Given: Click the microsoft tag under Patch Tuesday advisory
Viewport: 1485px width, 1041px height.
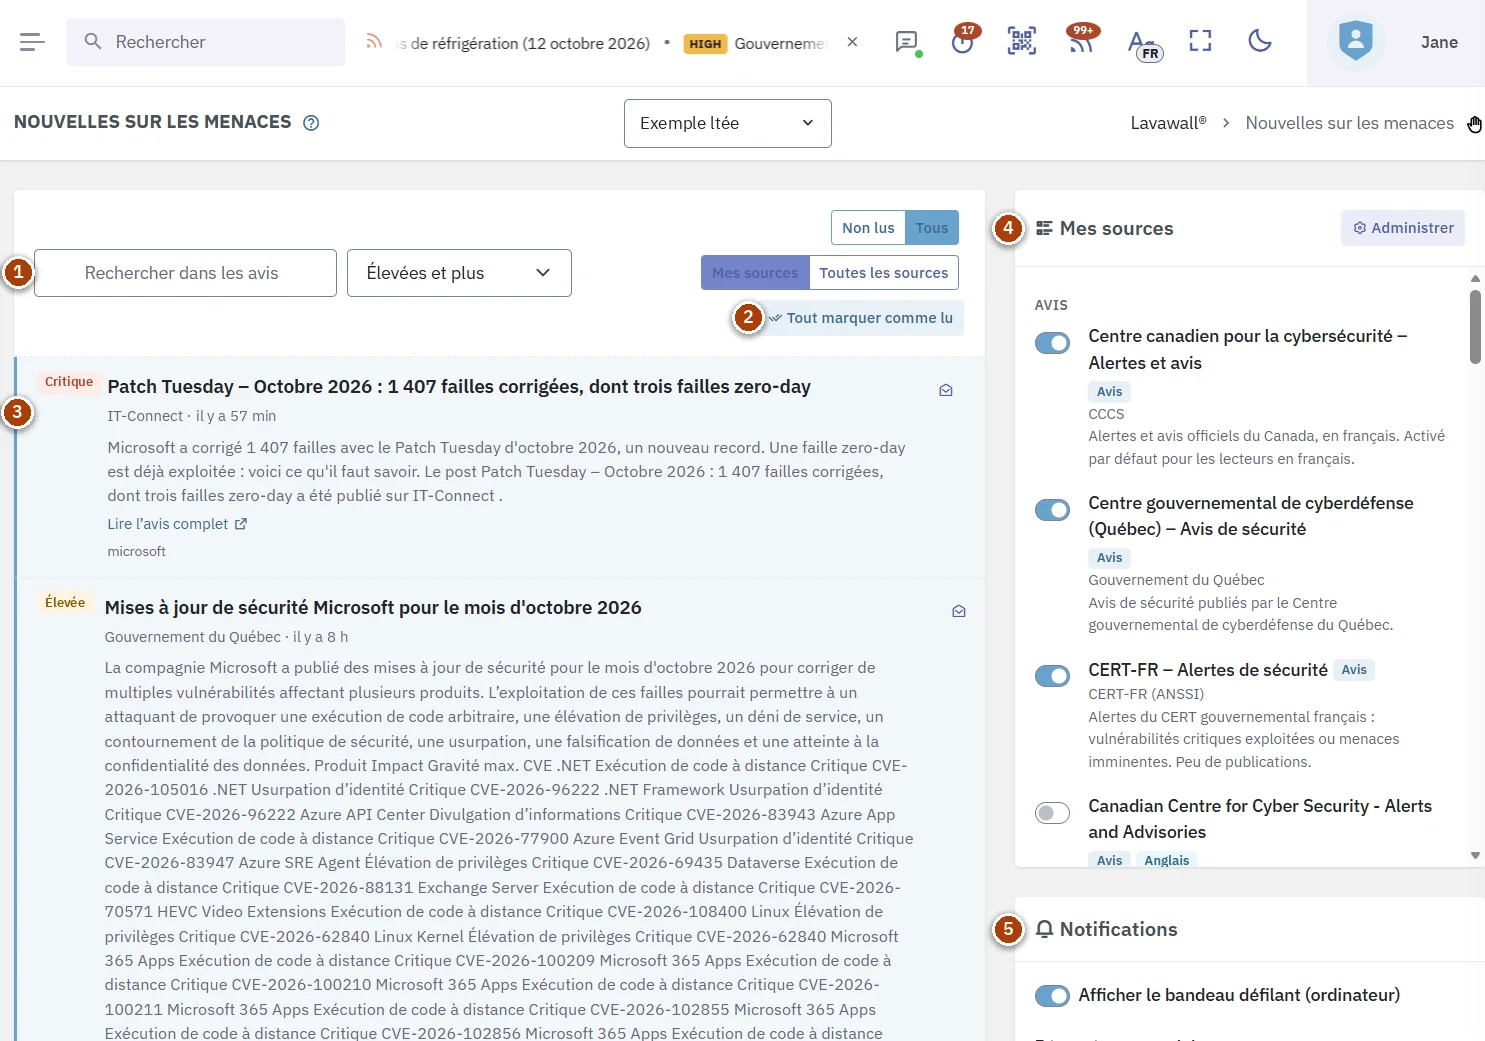Looking at the screenshot, I should (137, 551).
